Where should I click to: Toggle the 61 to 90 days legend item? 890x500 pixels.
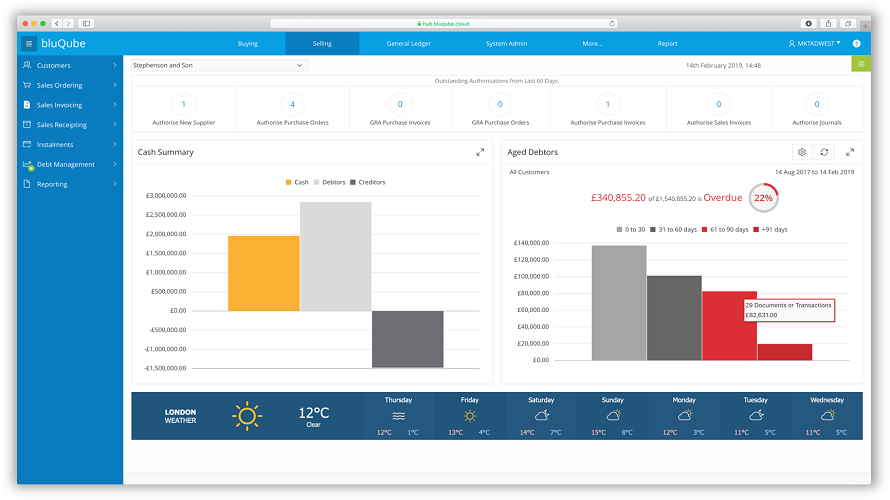coord(725,229)
